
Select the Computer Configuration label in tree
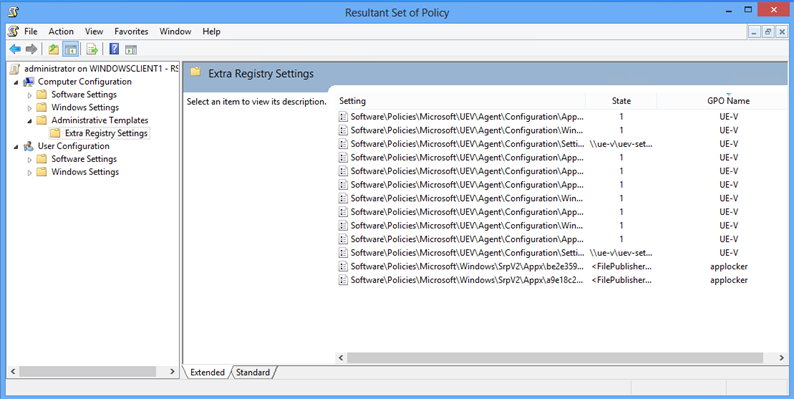(85, 82)
